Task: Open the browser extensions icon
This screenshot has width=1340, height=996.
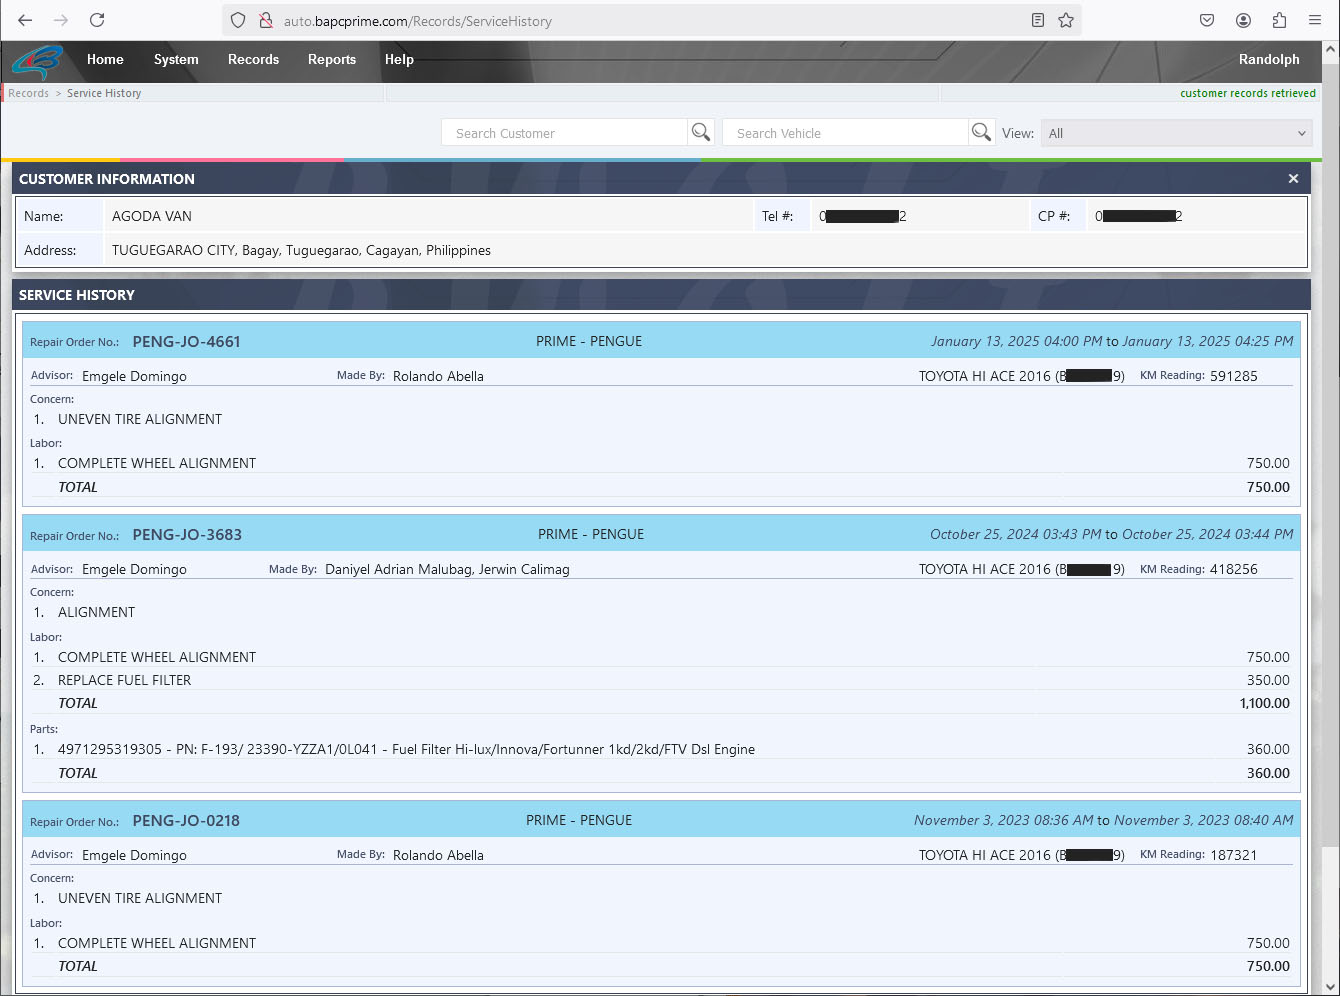Action: pyautogui.click(x=1279, y=20)
